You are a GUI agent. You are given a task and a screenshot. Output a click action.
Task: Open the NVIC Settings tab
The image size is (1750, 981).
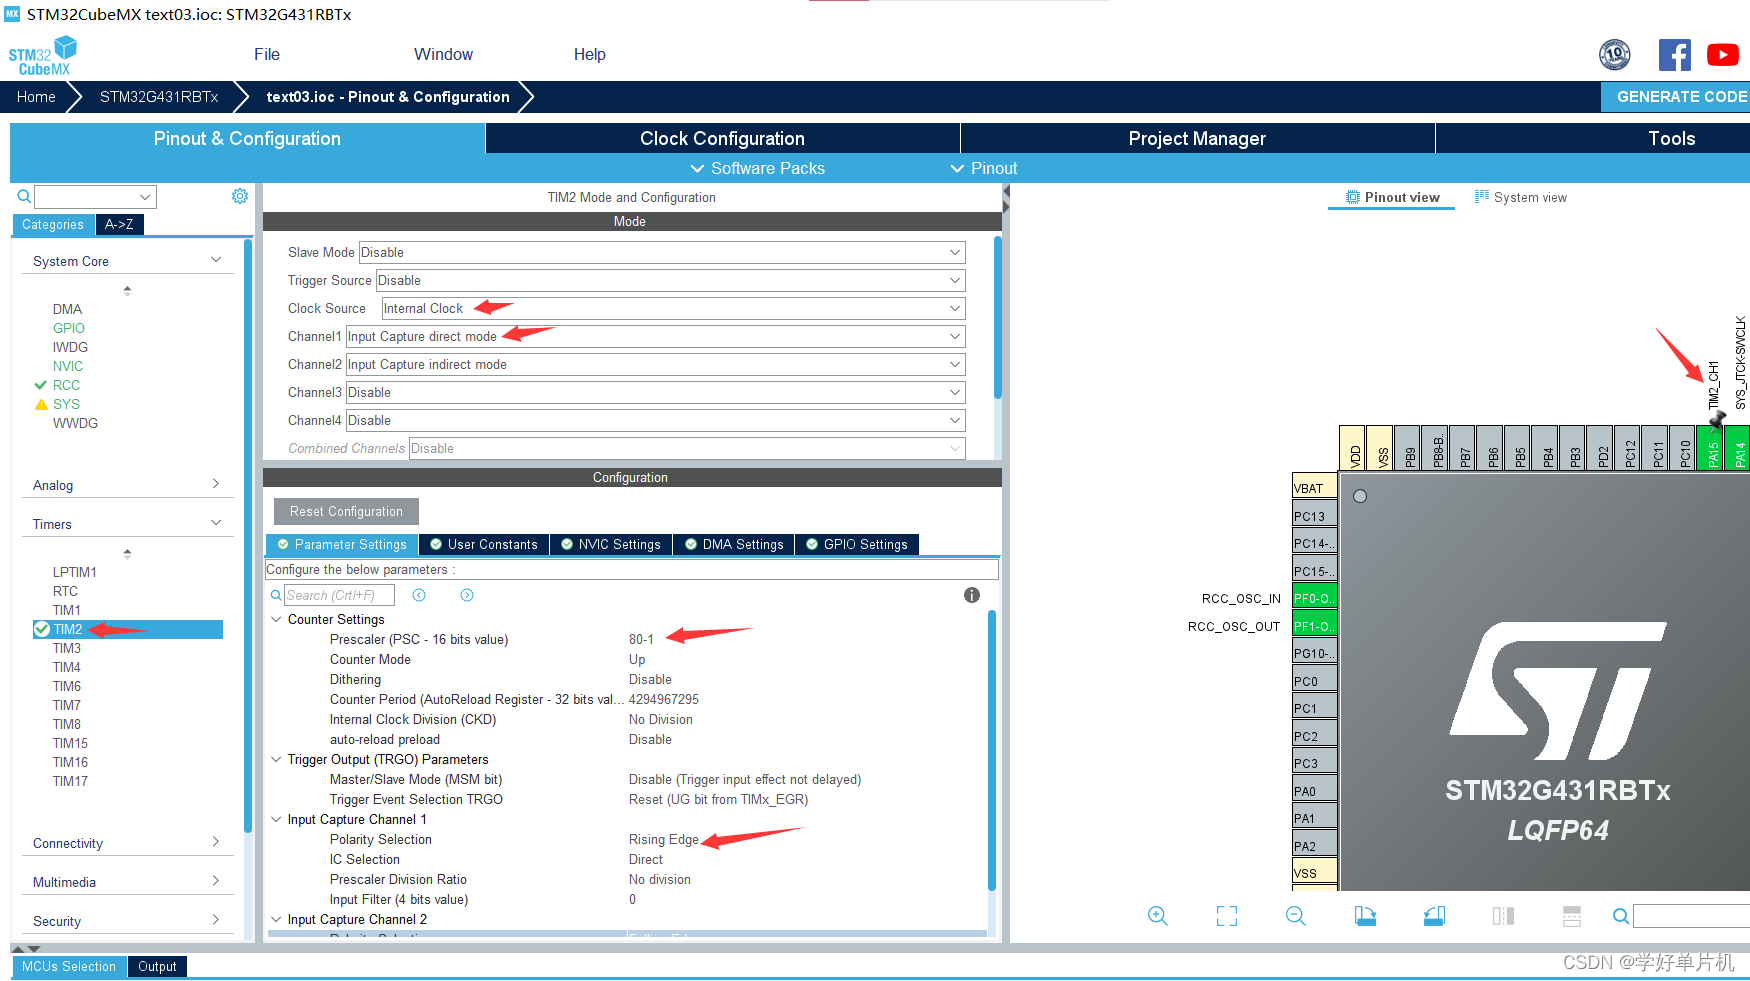(x=611, y=544)
